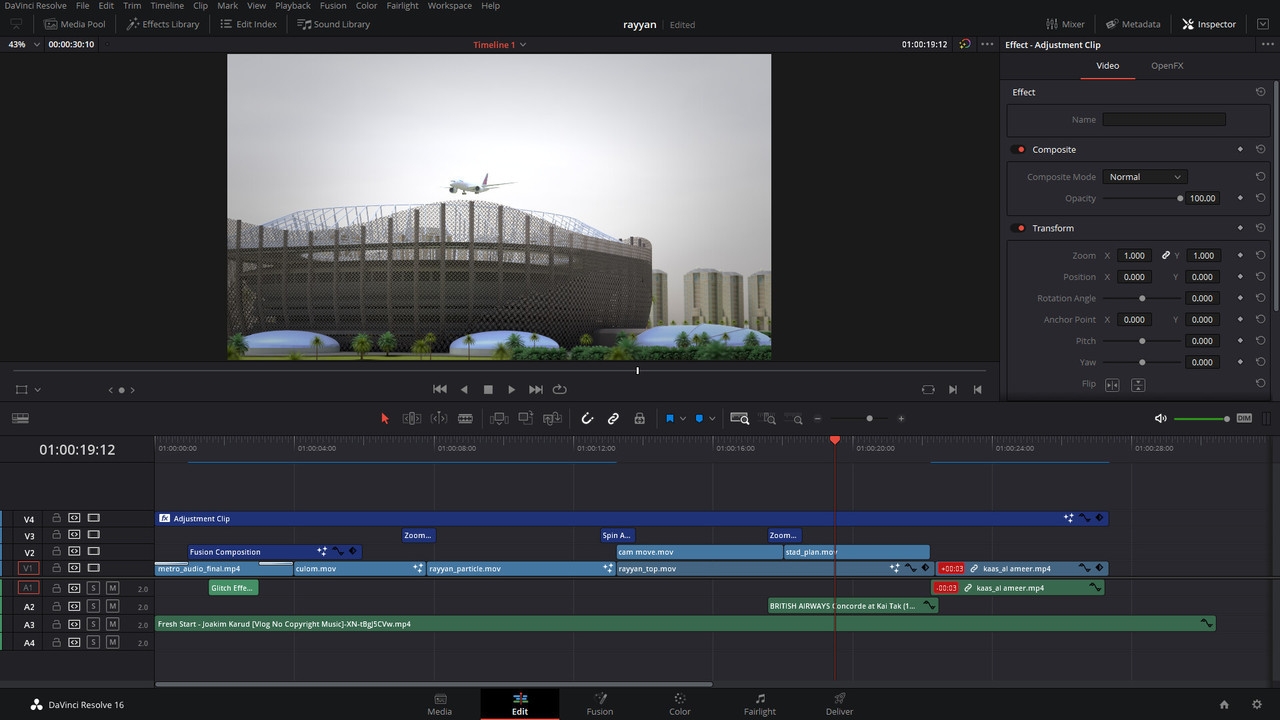Viewport: 1280px width, 720px height.
Task: Toggle the Composite section enable switch
Action: [x=1019, y=150]
